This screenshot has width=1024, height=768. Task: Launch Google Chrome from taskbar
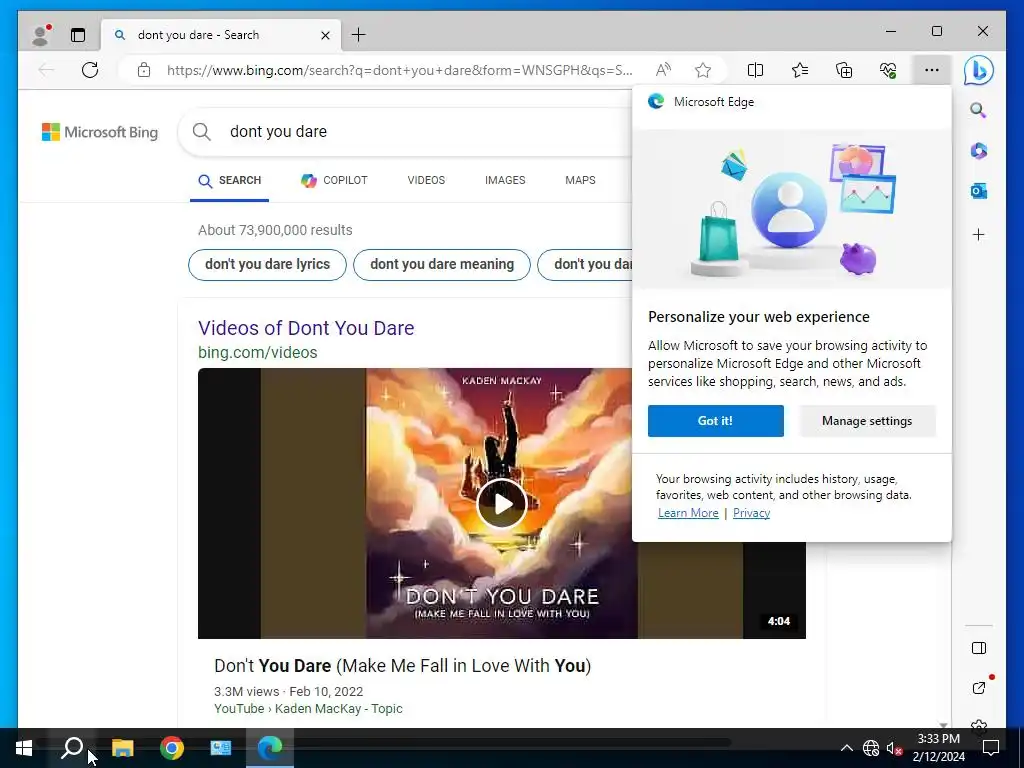tap(172, 748)
